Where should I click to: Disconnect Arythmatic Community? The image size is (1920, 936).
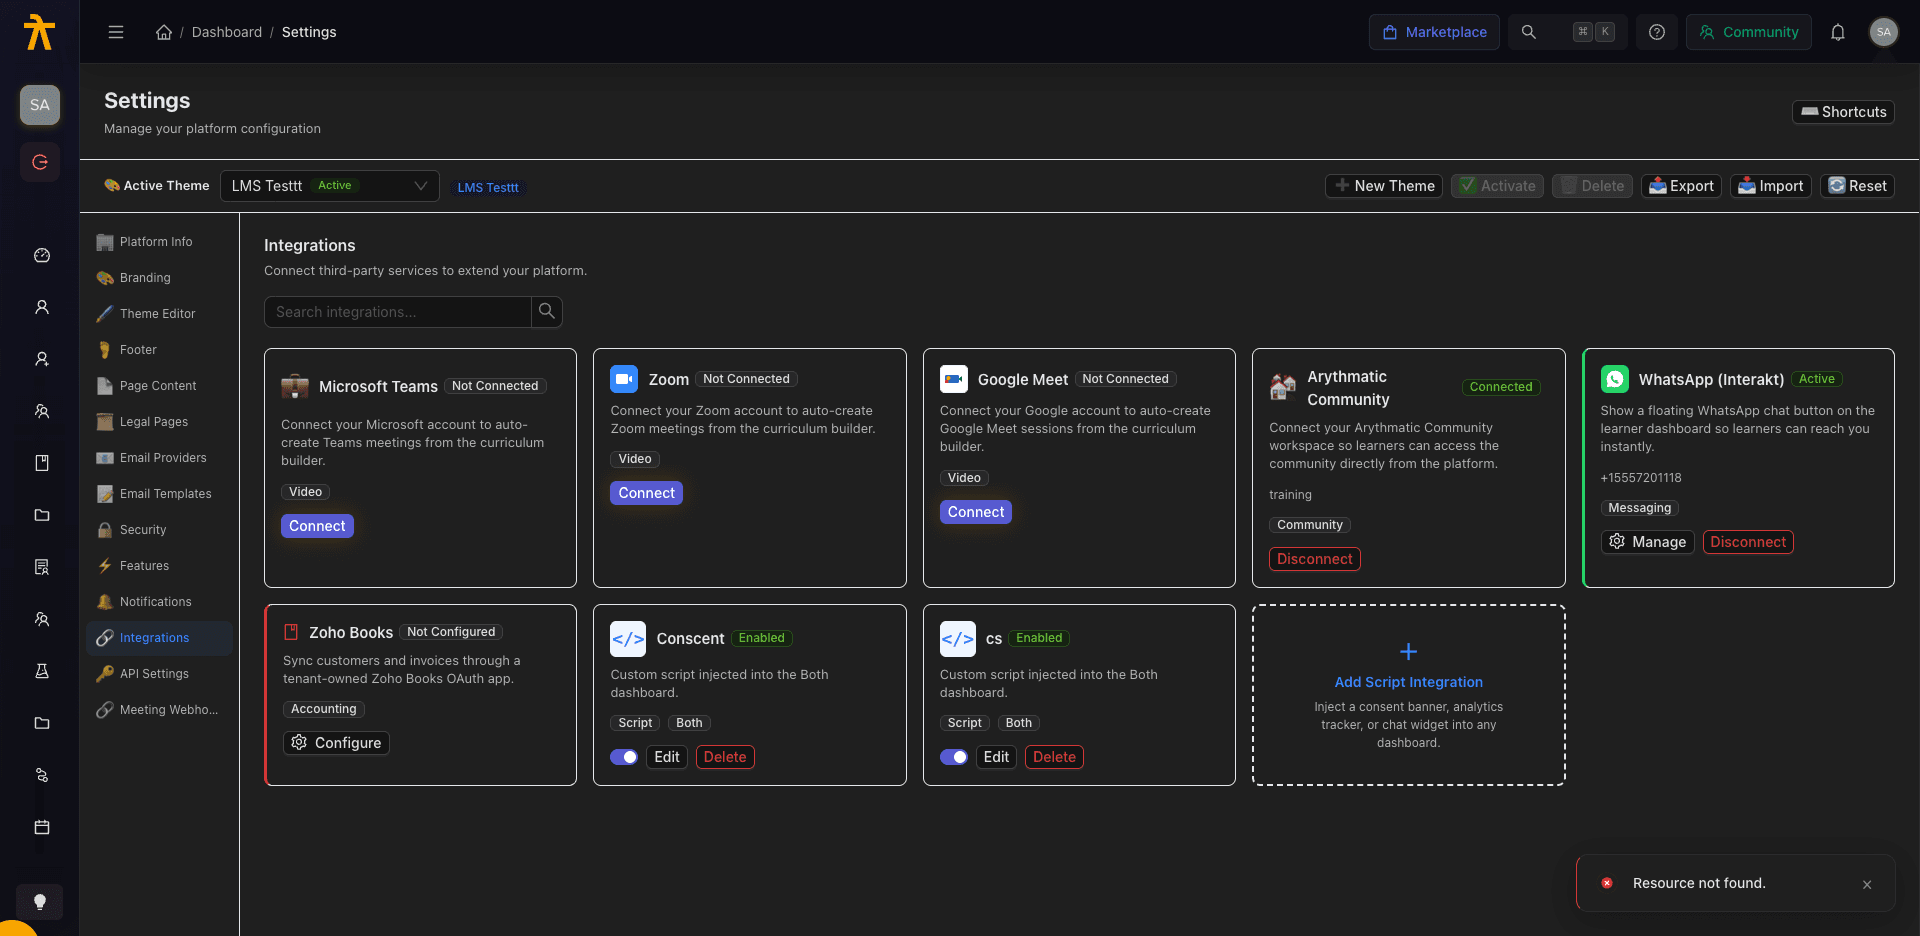click(x=1314, y=559)
